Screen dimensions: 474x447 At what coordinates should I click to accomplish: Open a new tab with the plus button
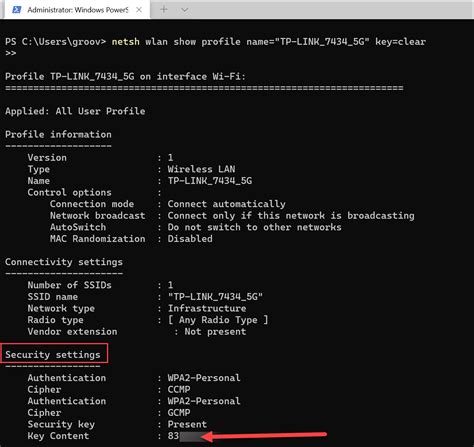pos(164,10)
